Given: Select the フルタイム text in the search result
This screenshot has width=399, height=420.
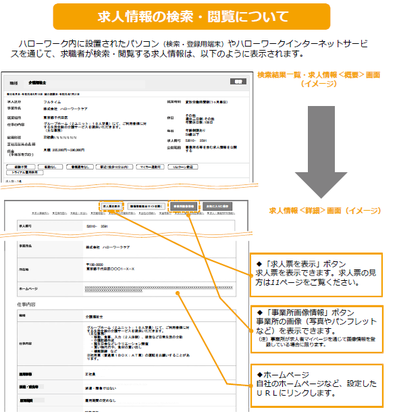Looking at the screenshot, I should [52, 102].
